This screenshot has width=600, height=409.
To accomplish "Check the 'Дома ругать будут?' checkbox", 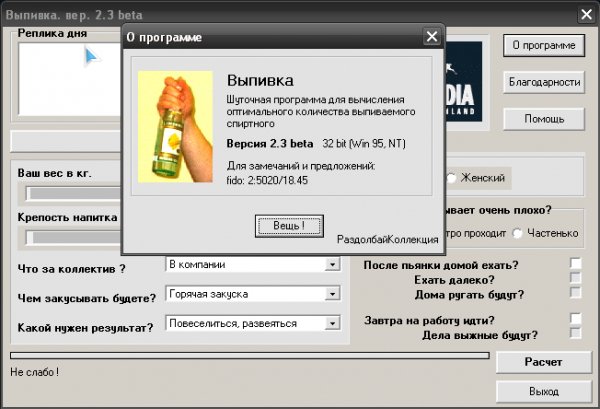I will click(576, 293).
